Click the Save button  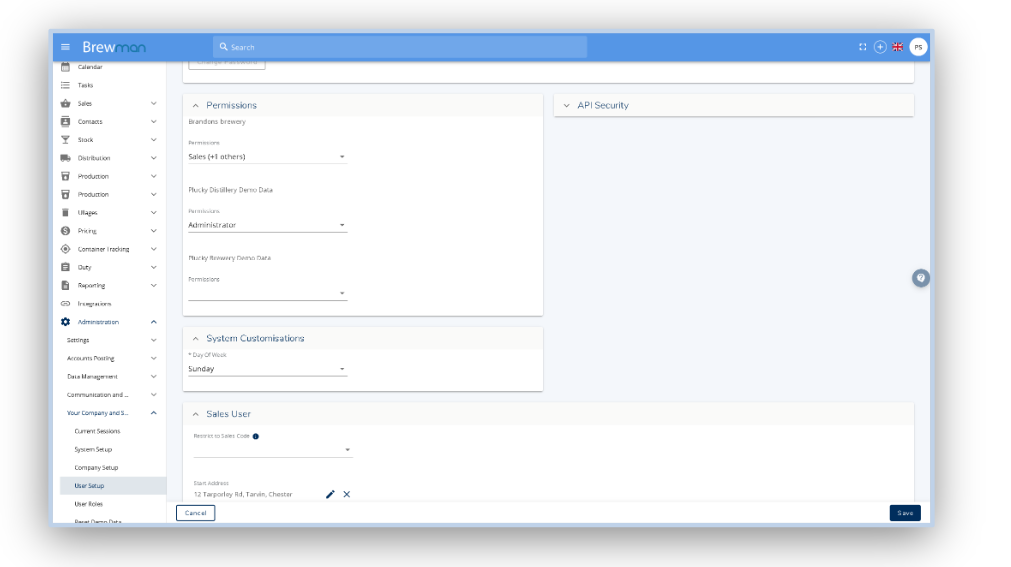click(904, 513)
